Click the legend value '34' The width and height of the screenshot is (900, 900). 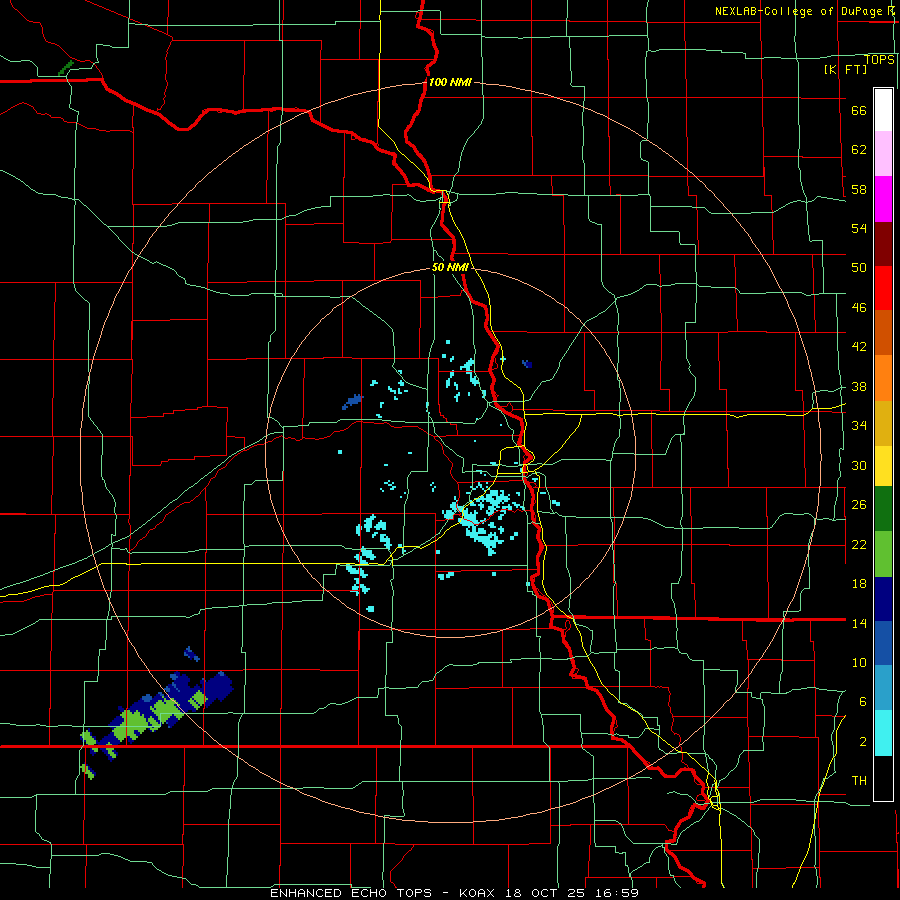pyautogui.click(x=859, y=426)
